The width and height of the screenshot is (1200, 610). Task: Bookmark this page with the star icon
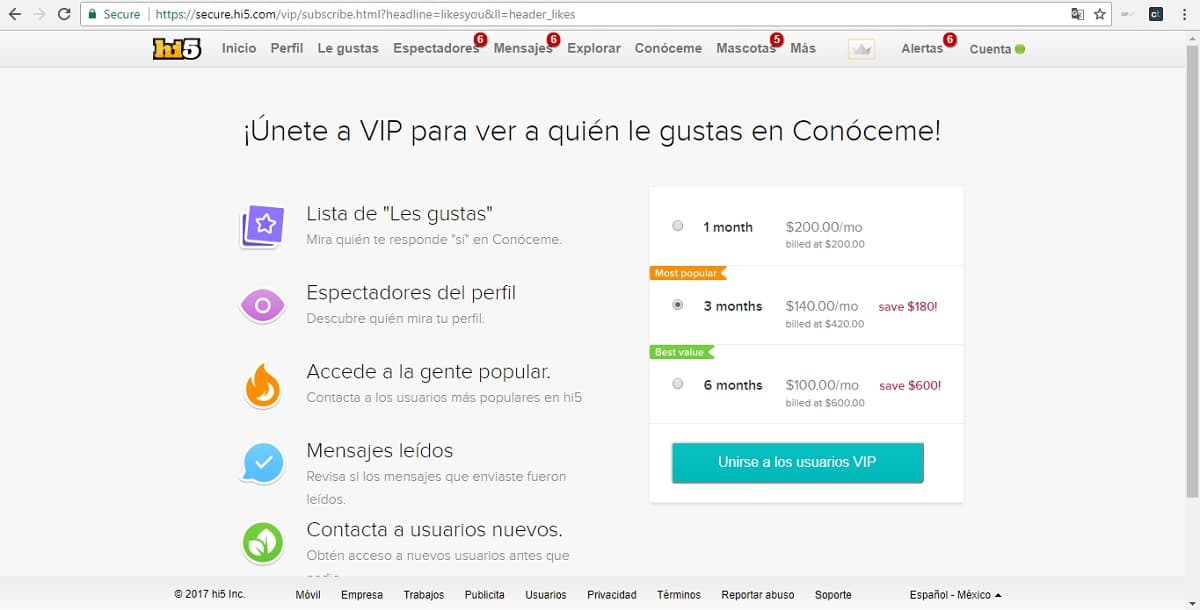click(1100, 14)
